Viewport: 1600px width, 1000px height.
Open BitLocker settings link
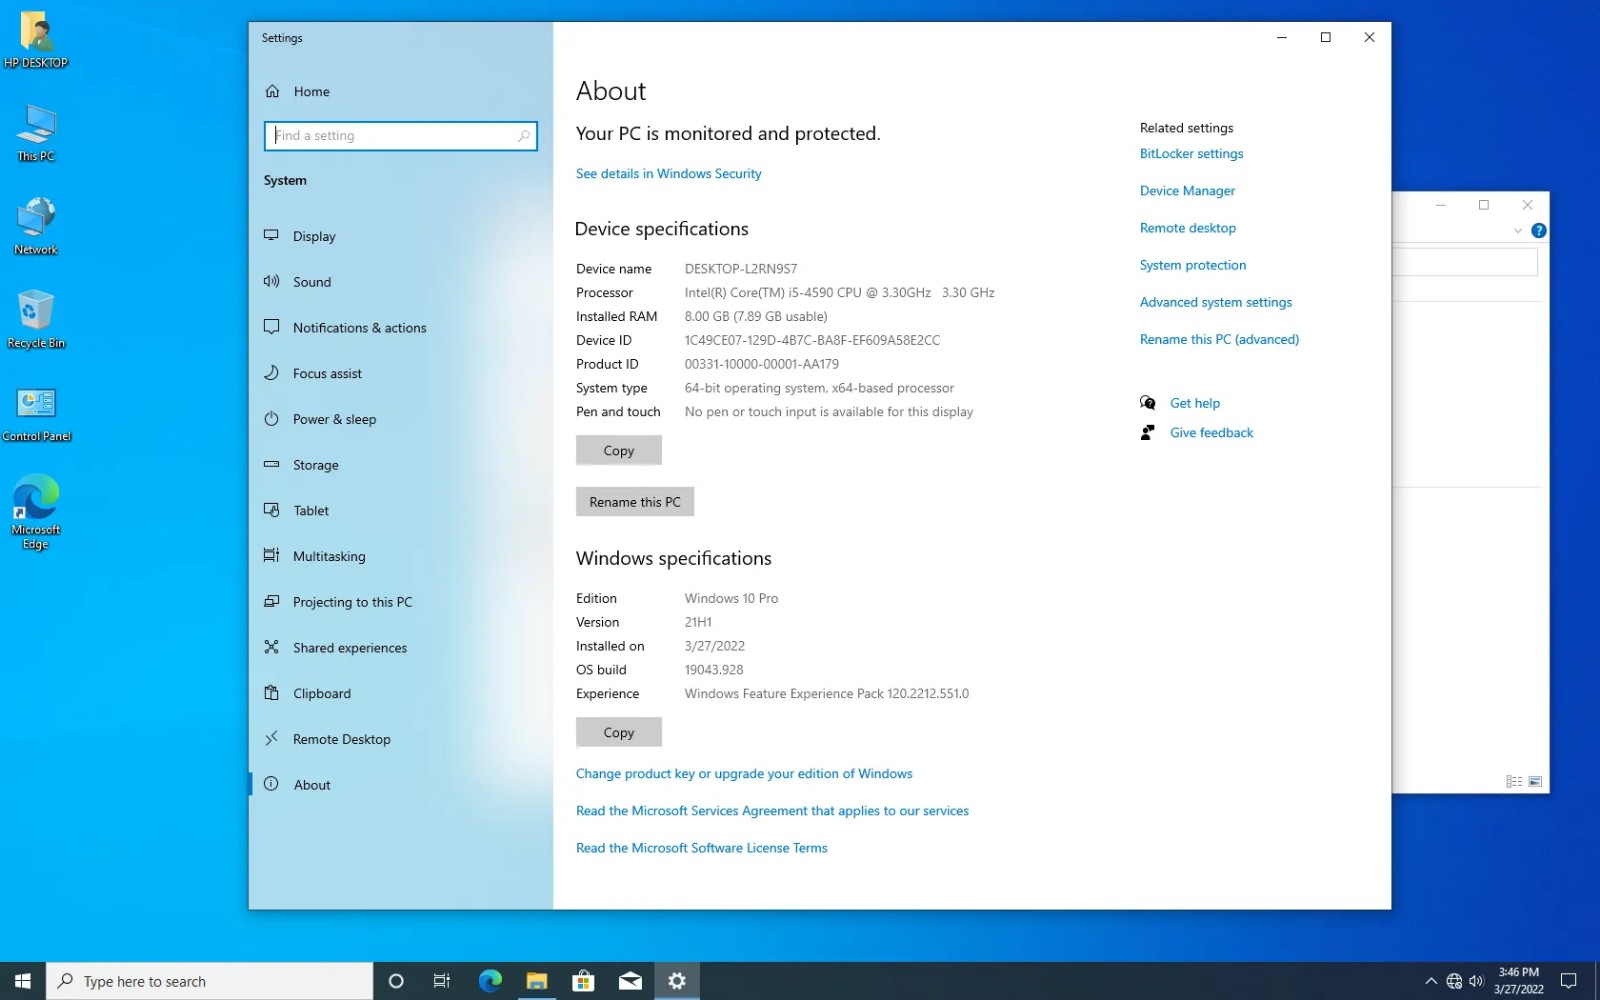click(x=1191, y=153)
